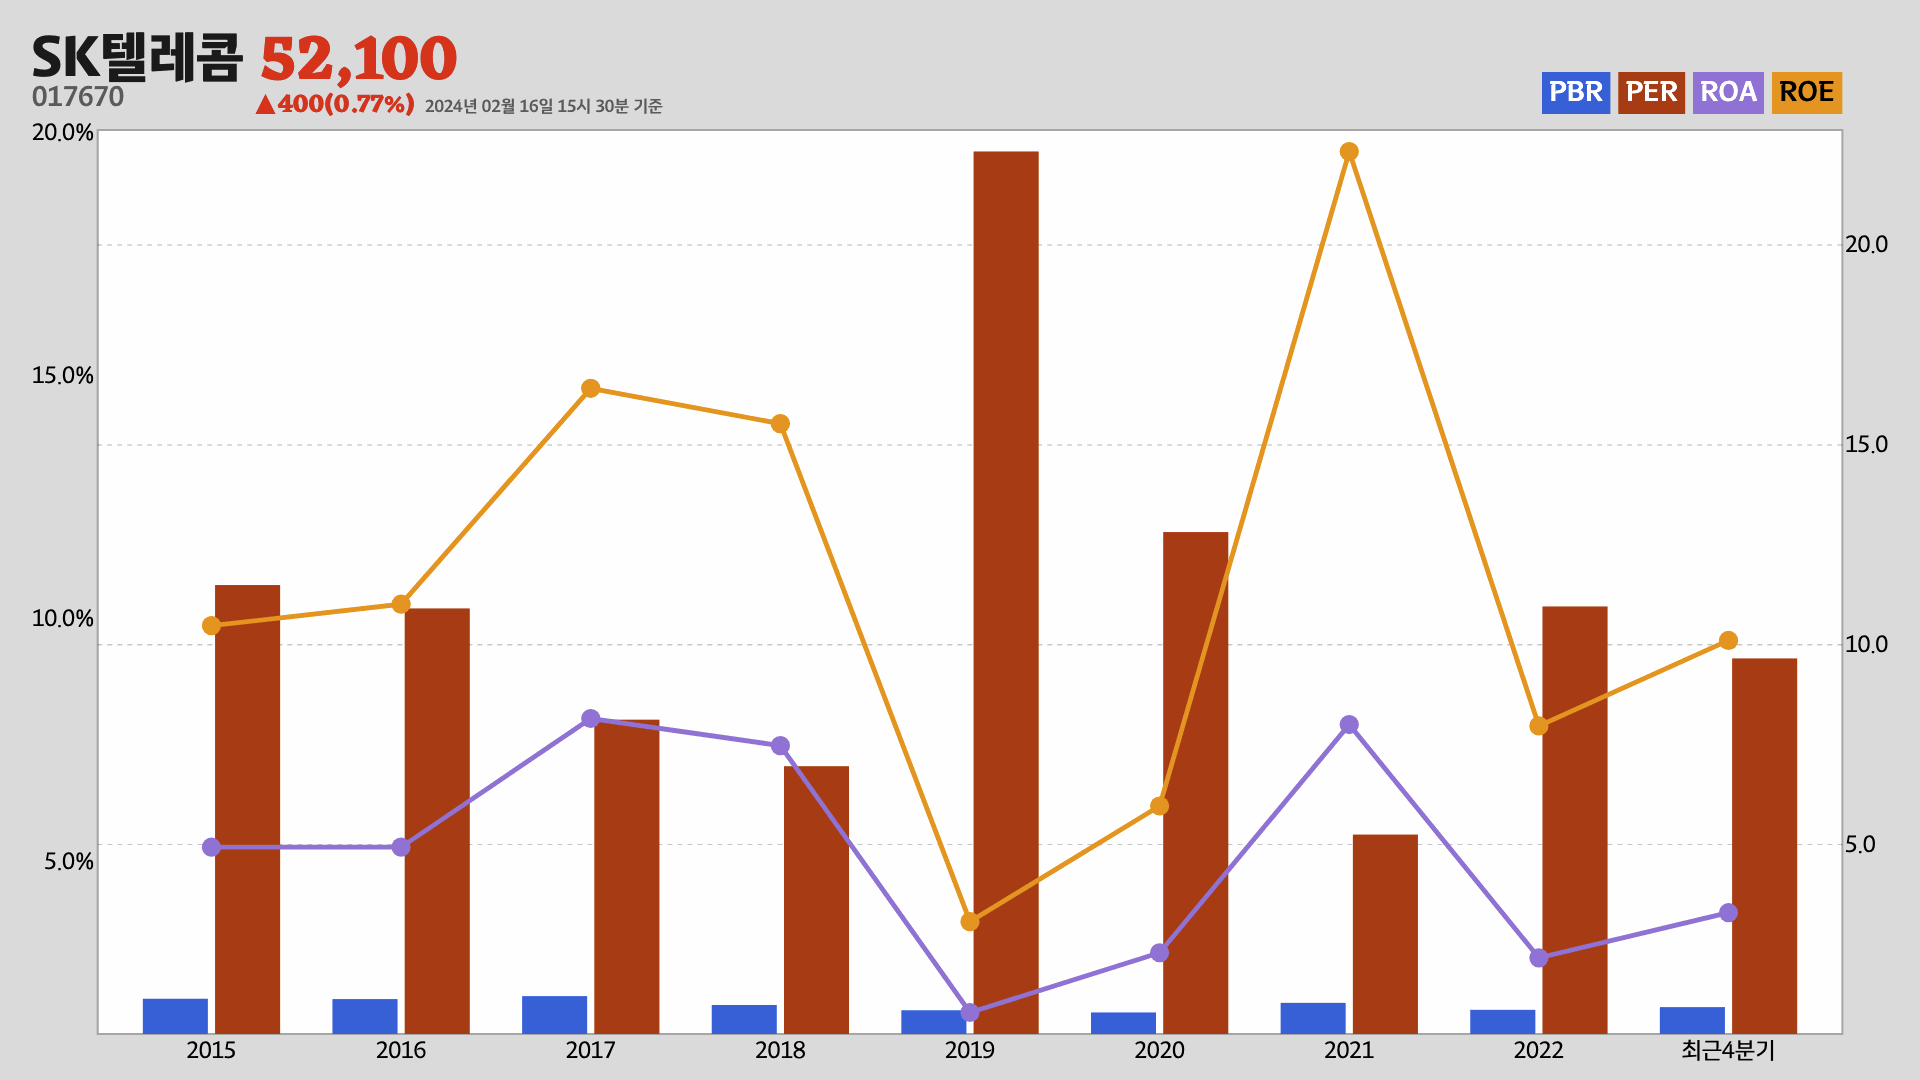Click the 2022 ROE orange data point
The image size is (1920, 1080).
click(1538, 726)
